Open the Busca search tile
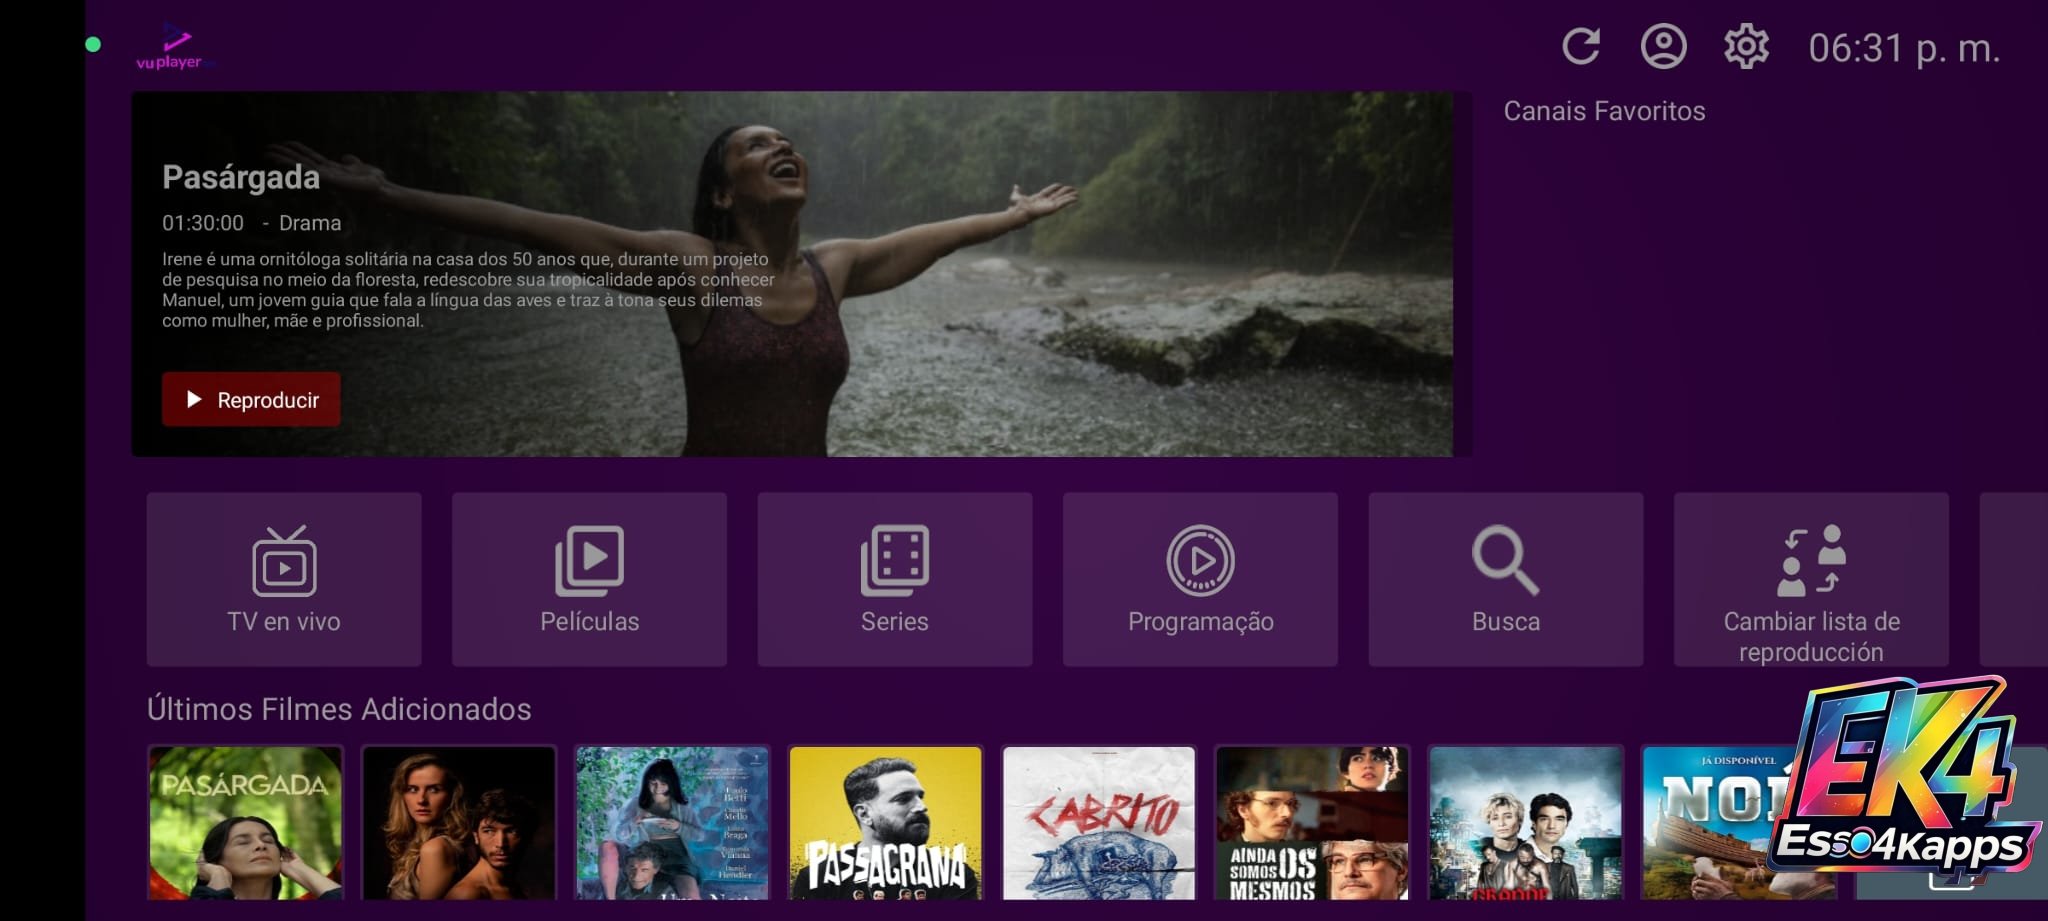The width and height of the screenshot is (2048, 921). coord(1505,579)
